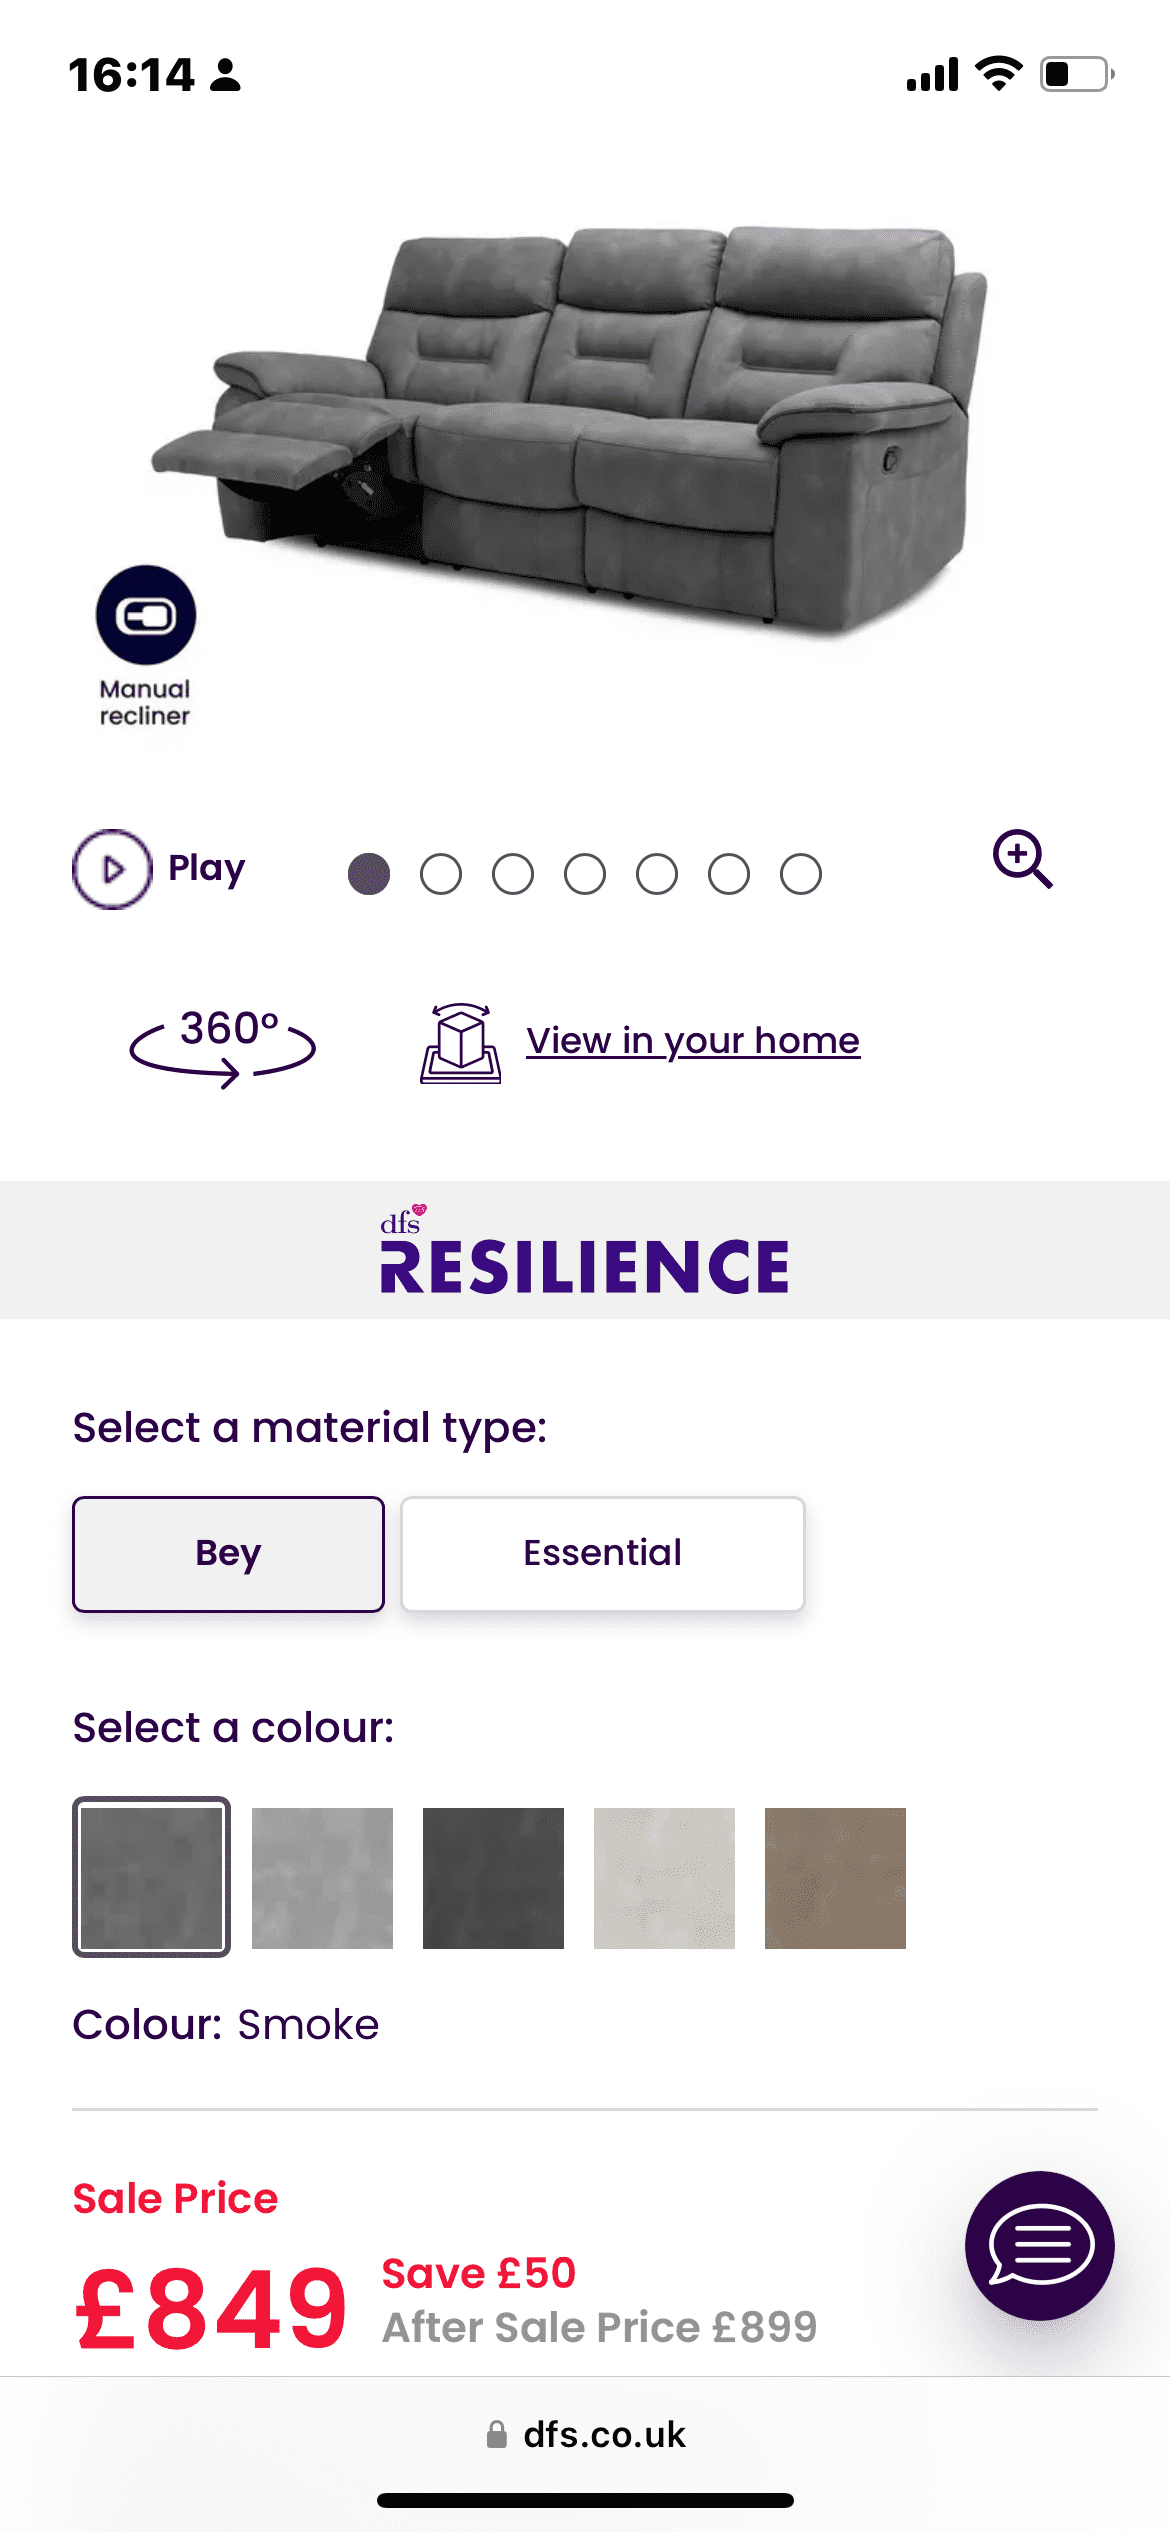Tap the dfs Resilience logo banner
Image resolution: width=1170 pixels, height=2532 pixels.
coord(585,1250)
